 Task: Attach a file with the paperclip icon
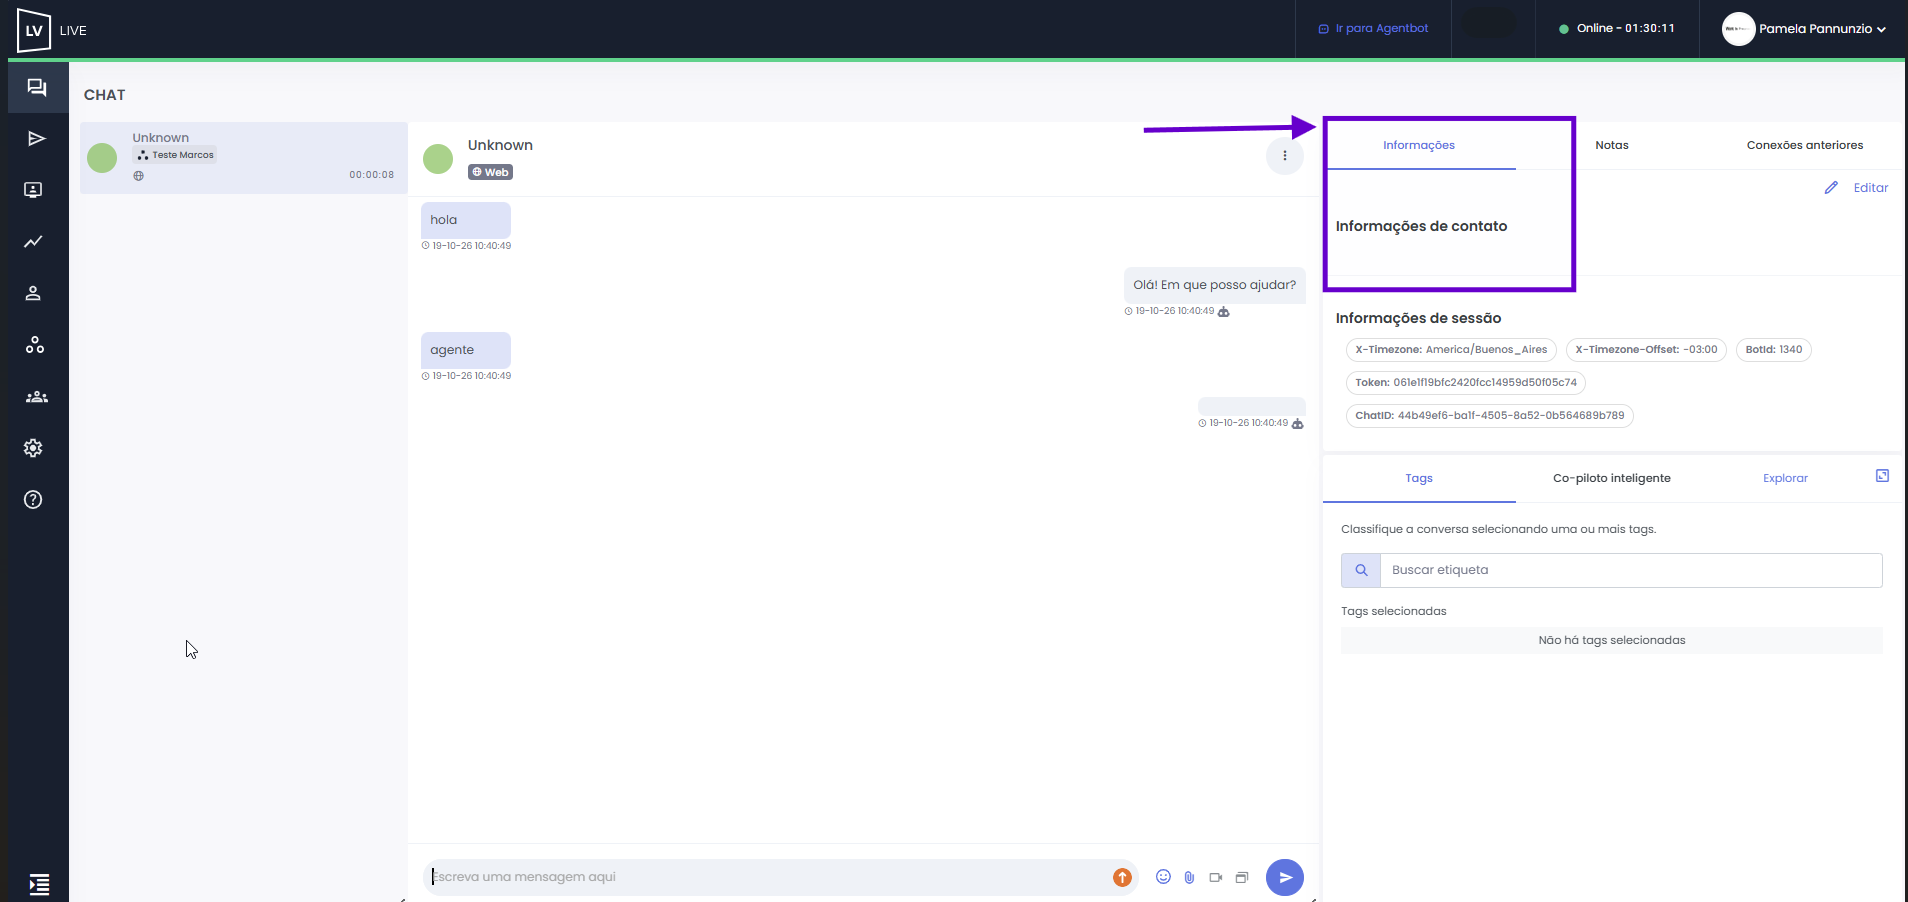click(1189, 877)
